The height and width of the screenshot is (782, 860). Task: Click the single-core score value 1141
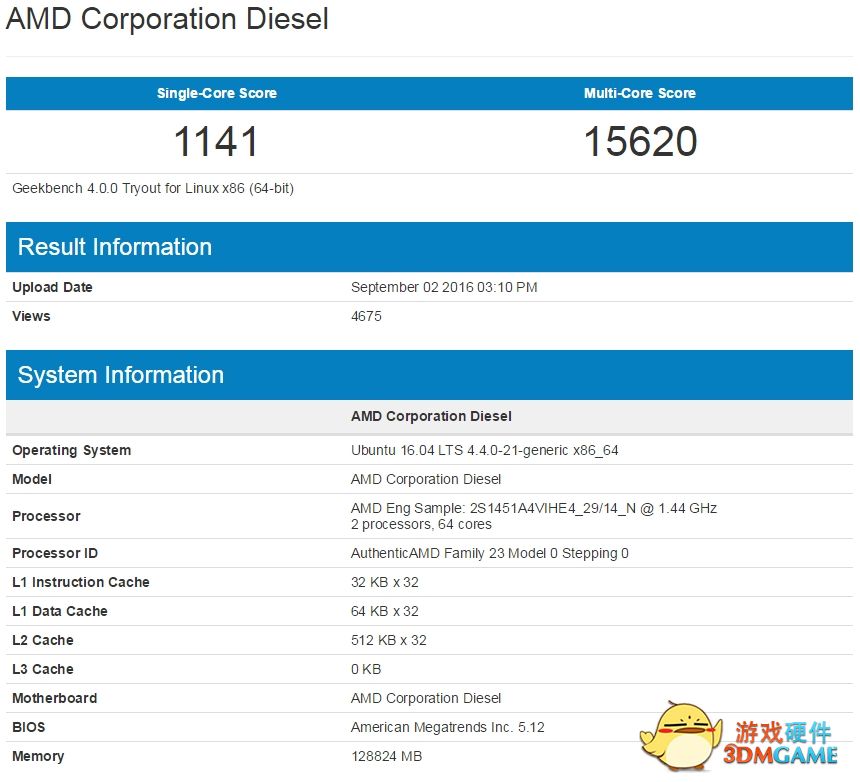tap(216, 141)
